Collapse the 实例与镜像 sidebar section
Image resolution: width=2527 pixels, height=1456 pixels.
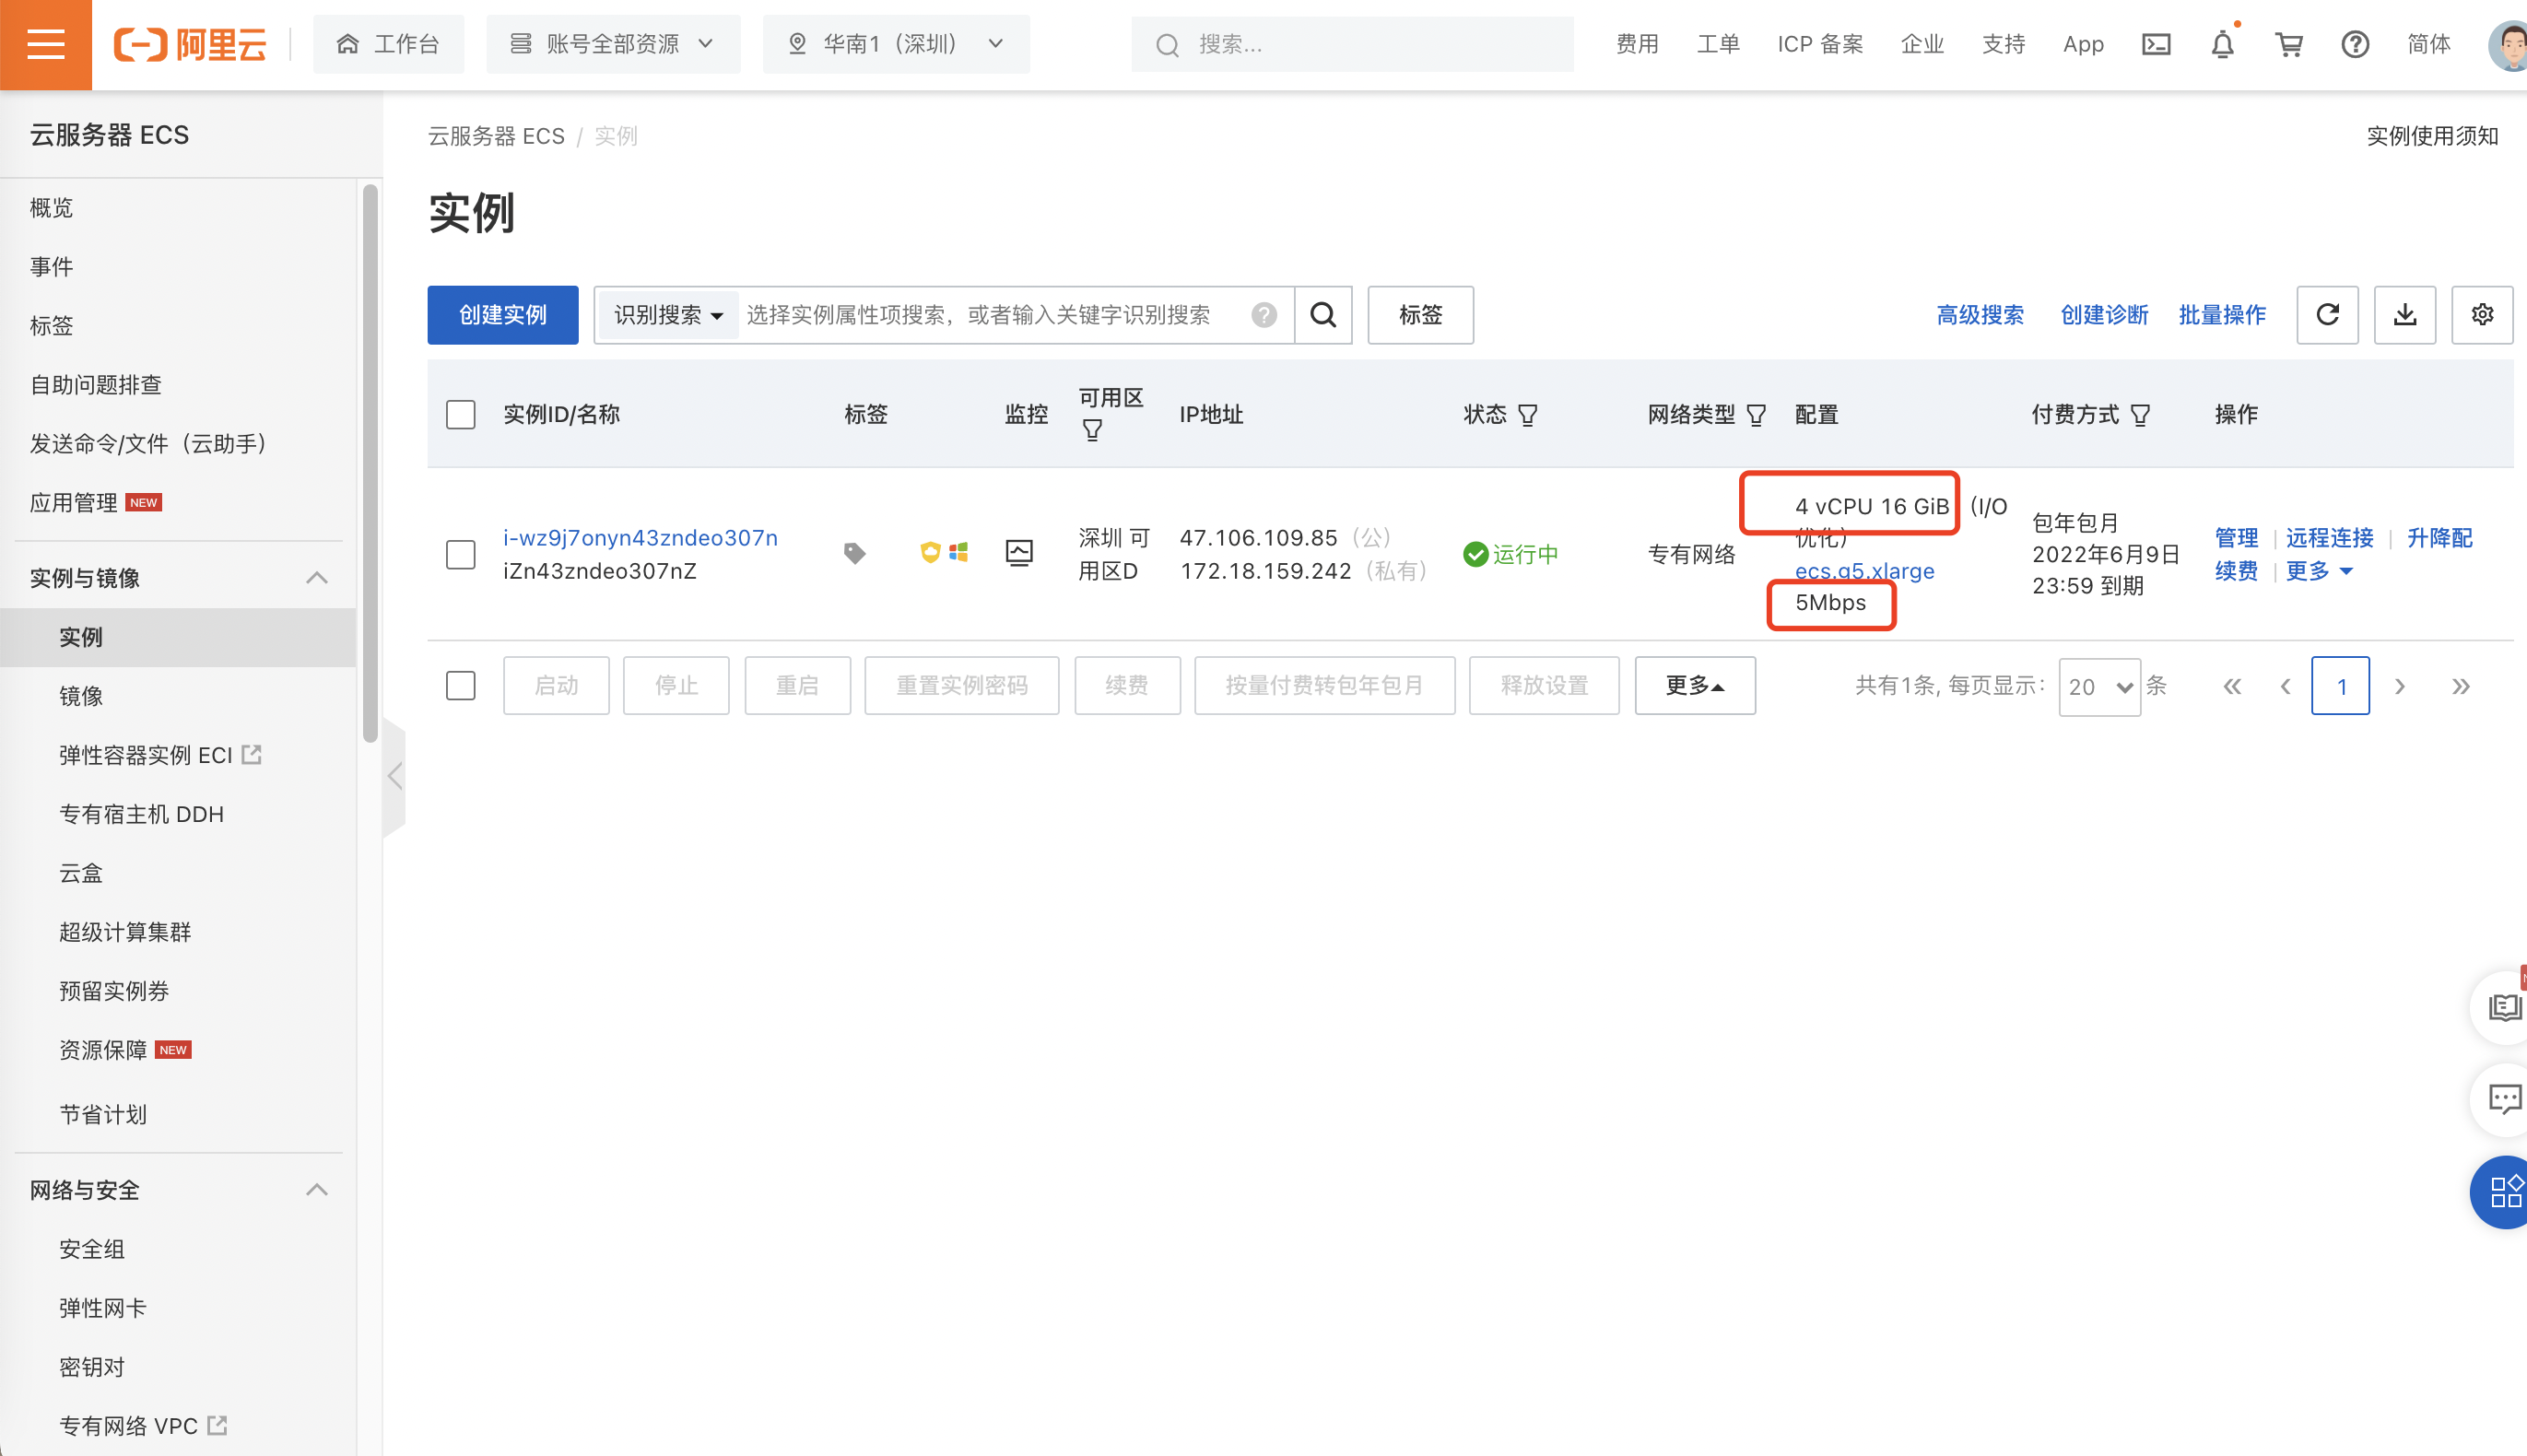317,577
